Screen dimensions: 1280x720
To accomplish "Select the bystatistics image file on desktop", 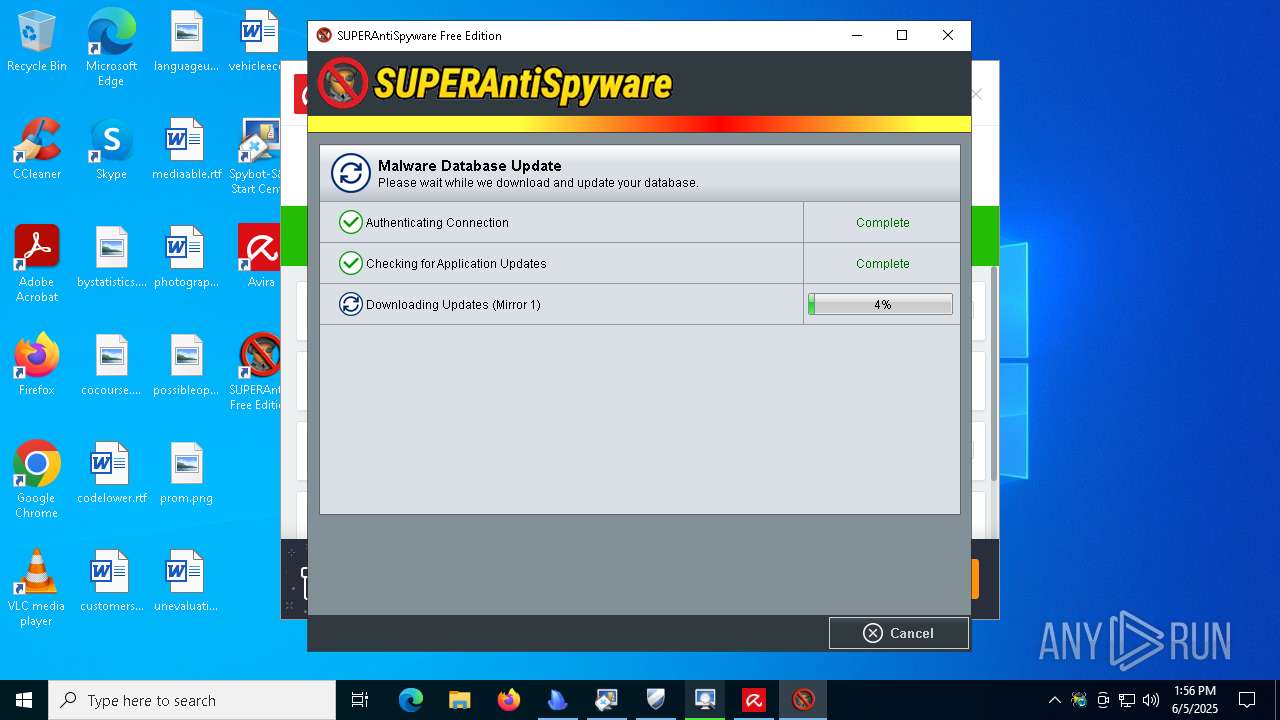I will point(111,257).
